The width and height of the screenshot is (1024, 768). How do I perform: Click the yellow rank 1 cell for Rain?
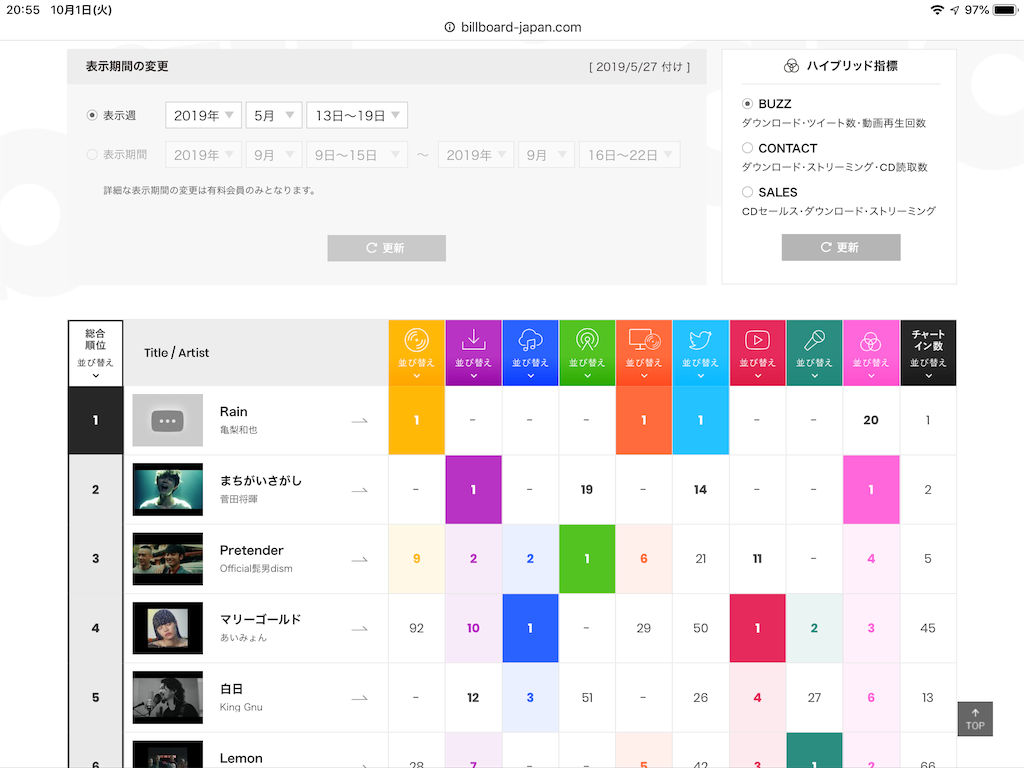pyautogui.click(x=417, y=421)
